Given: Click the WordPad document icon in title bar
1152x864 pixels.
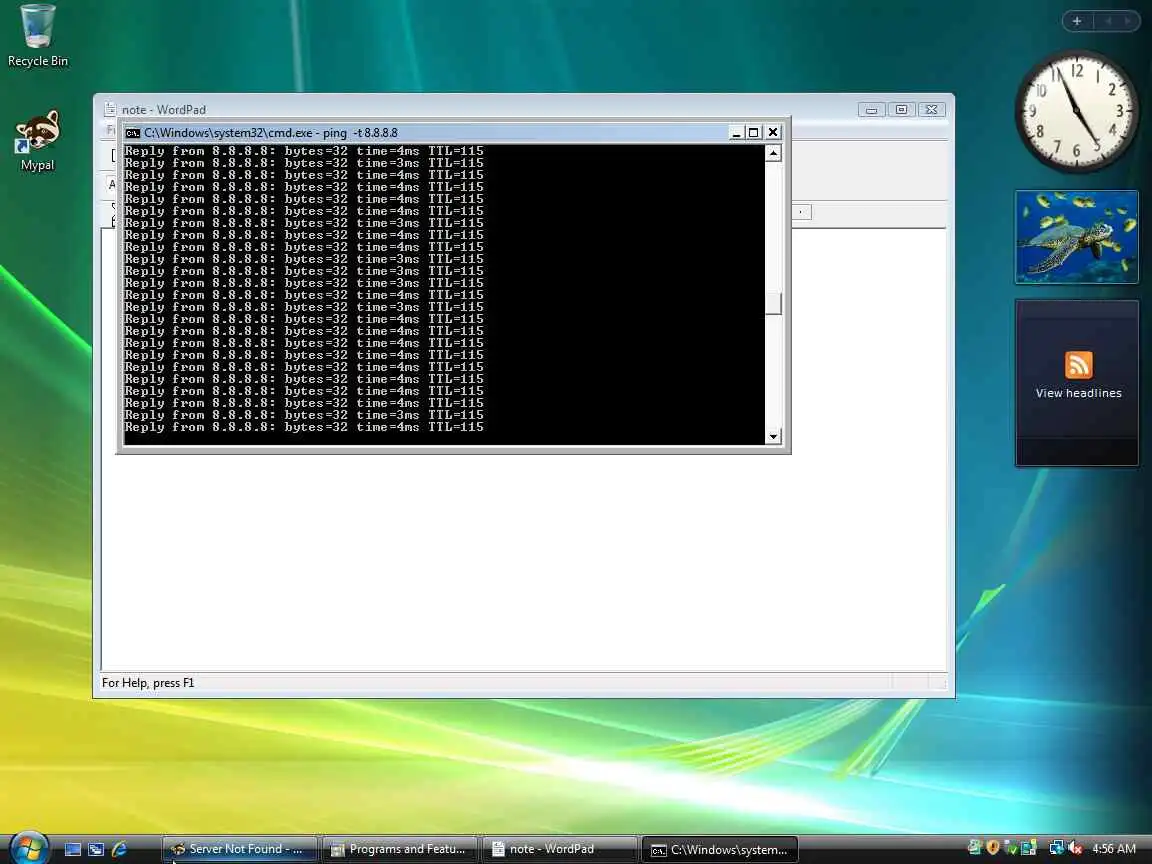Looking at the screenshot, I should point(109,109).
